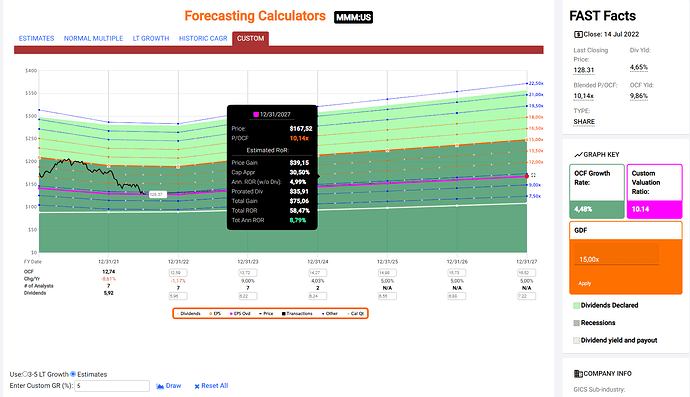
Task: Edit the 12/31/27 dividend estimate field
Action: pyautogui.click(x=527, y=296)
